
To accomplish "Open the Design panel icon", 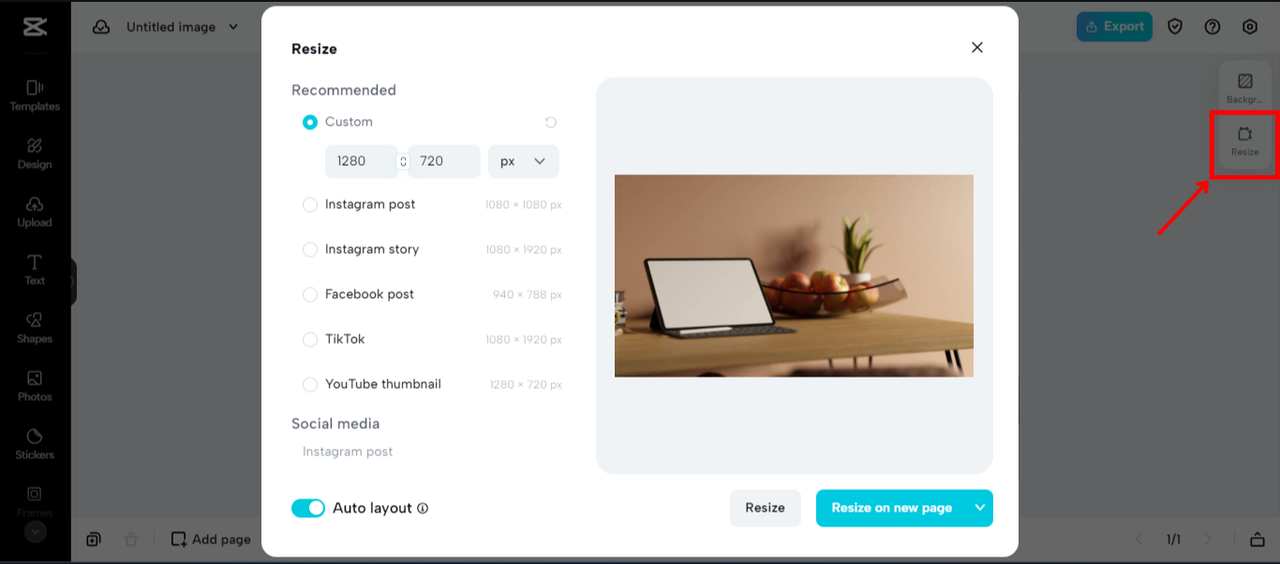I will [x=34, y=153].
